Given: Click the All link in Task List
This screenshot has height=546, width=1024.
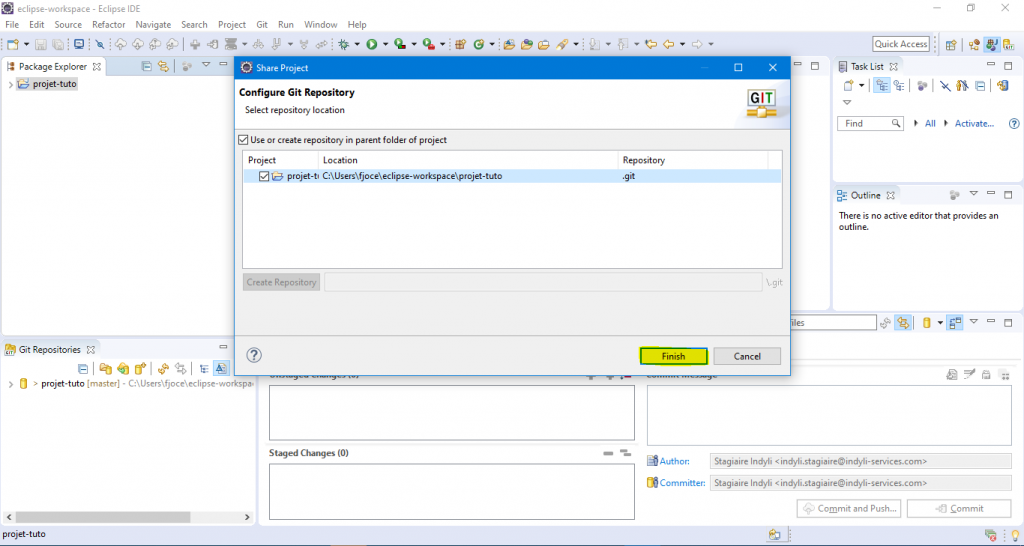Looking at the screenshot, I should coord(930,123).
